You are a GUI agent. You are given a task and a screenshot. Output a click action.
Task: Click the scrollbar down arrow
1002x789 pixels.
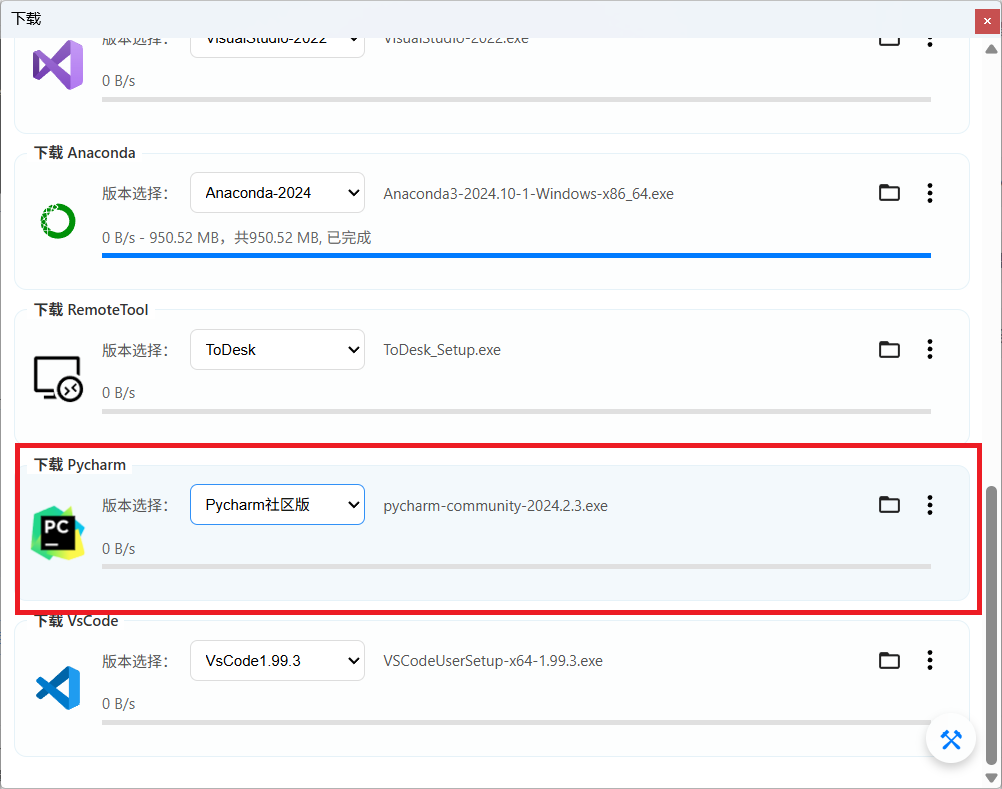[992, 778]
